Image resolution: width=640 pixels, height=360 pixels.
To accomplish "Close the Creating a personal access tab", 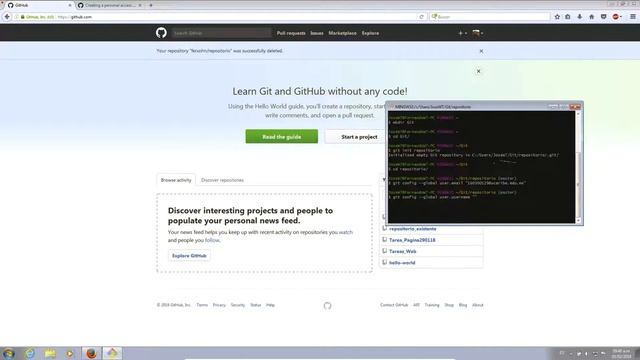I will pyautogui.click(x=140, y=5).
